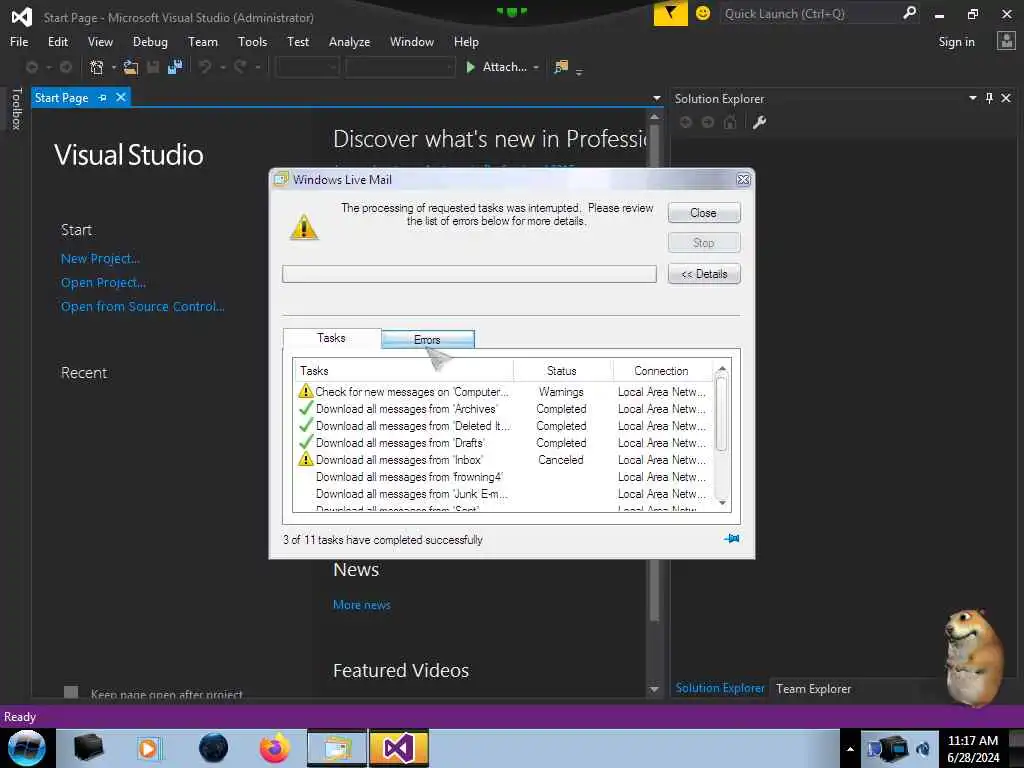Close the Start Page tab
The width and height of the screenshot is (1024, 768).
121,97
